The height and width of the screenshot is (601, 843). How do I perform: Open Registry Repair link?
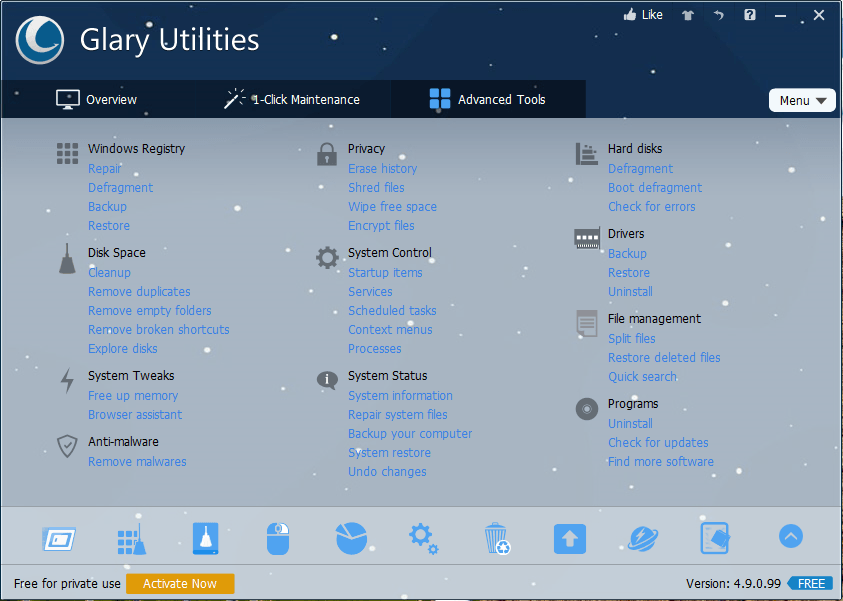105,169
